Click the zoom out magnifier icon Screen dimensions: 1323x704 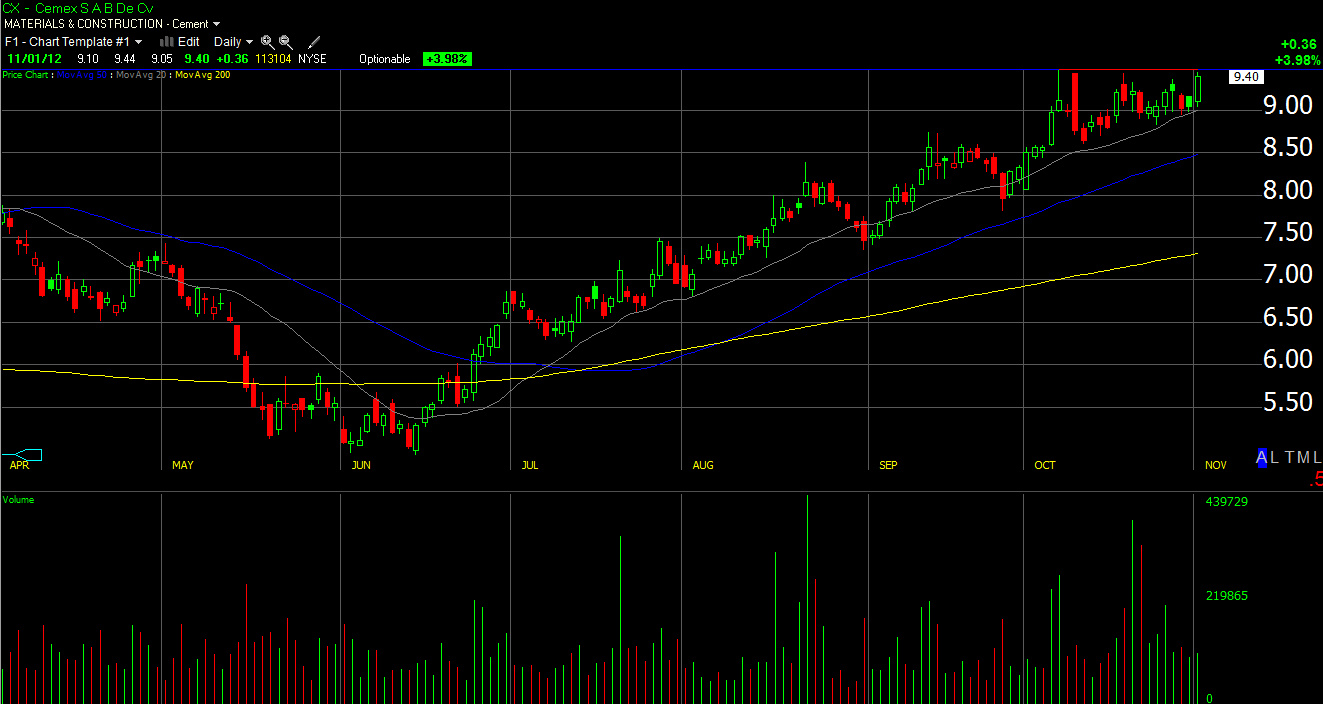(285, 42)
